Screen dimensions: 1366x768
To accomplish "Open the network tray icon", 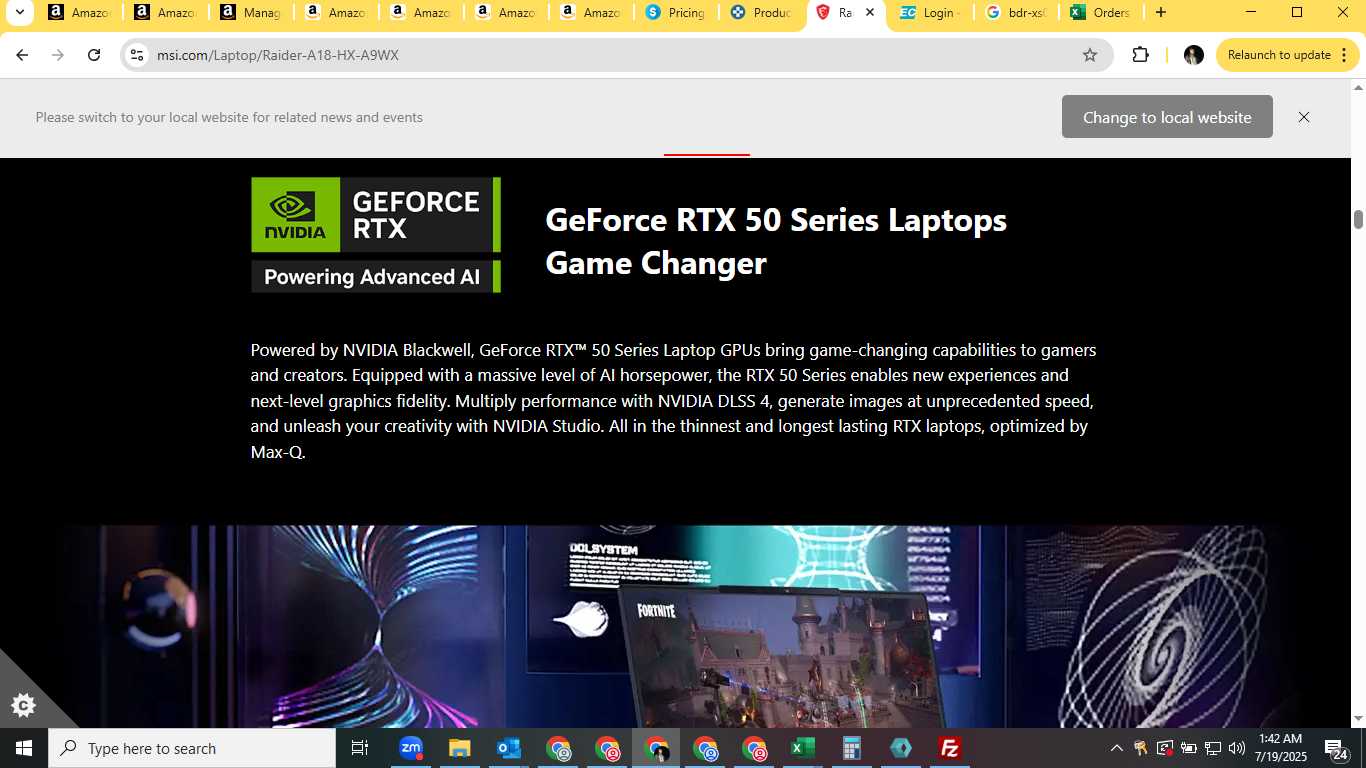I will [x=1213, y=748].
